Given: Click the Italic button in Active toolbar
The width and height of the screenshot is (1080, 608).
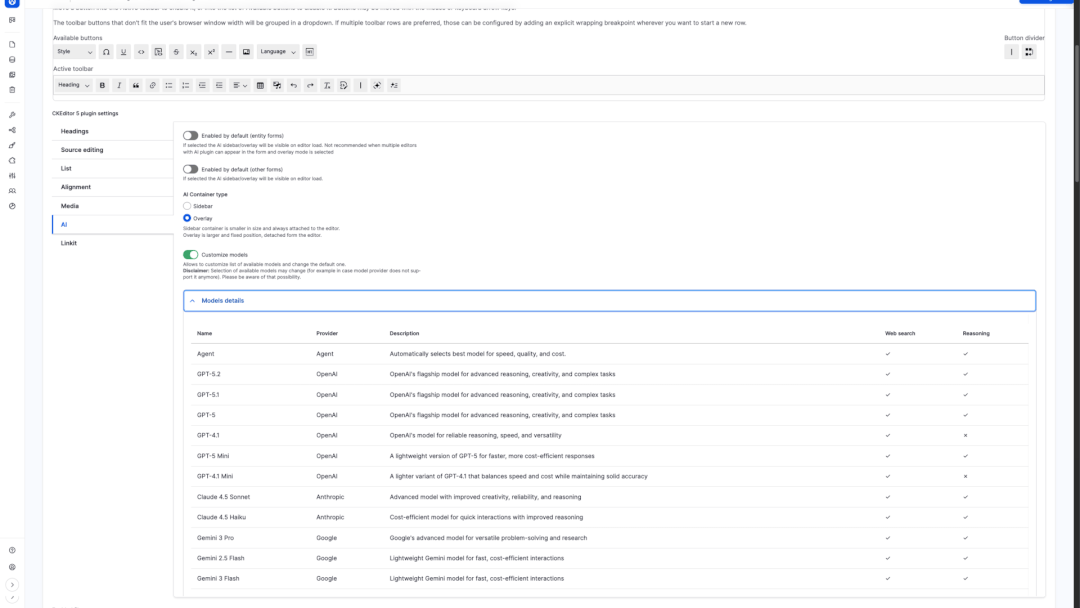Looking at the screenshot, I should pyautogui.click(x=119, y=85).
